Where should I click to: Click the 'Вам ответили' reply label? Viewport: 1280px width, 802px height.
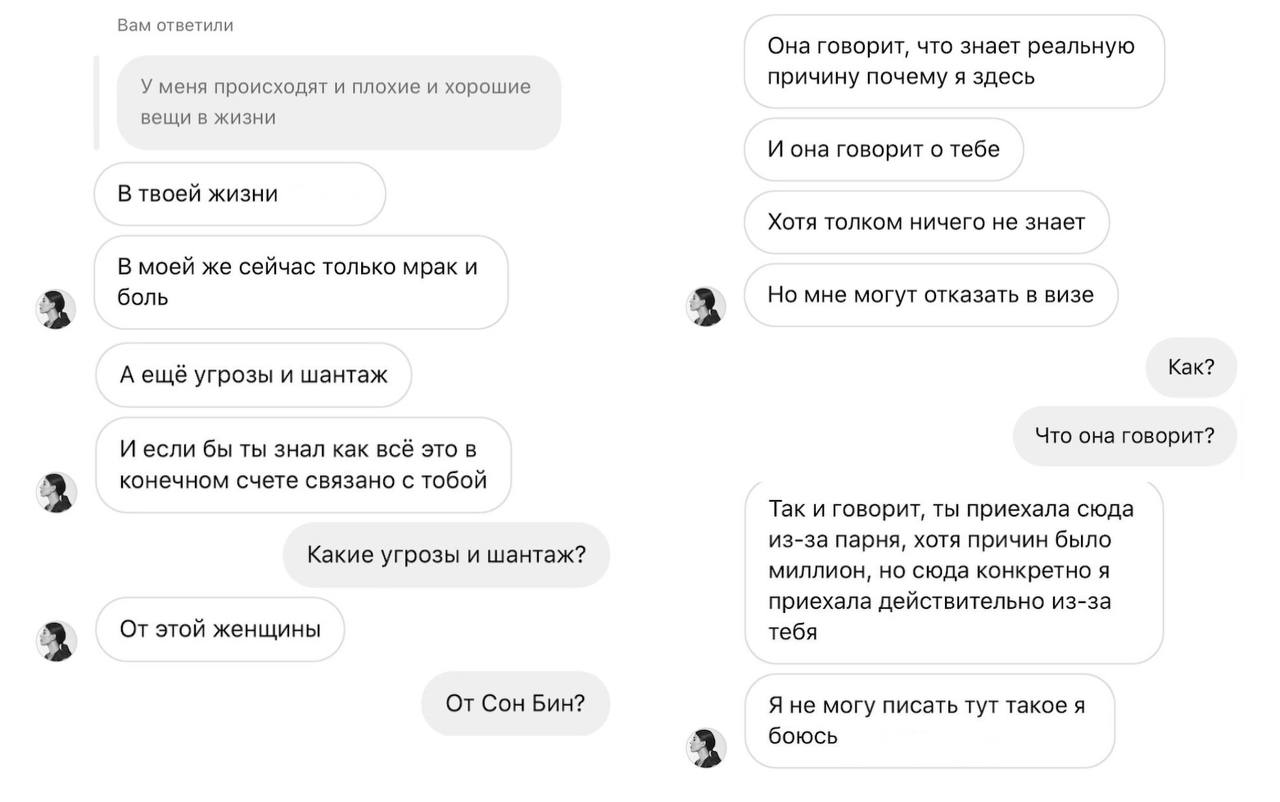(175, 25)
